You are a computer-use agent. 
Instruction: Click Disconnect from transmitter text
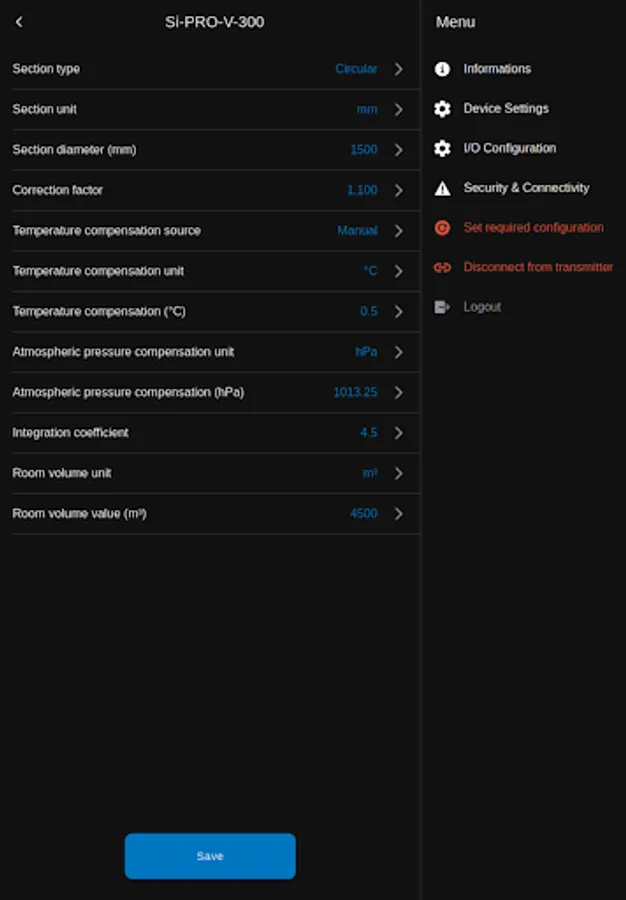point(538,268)
